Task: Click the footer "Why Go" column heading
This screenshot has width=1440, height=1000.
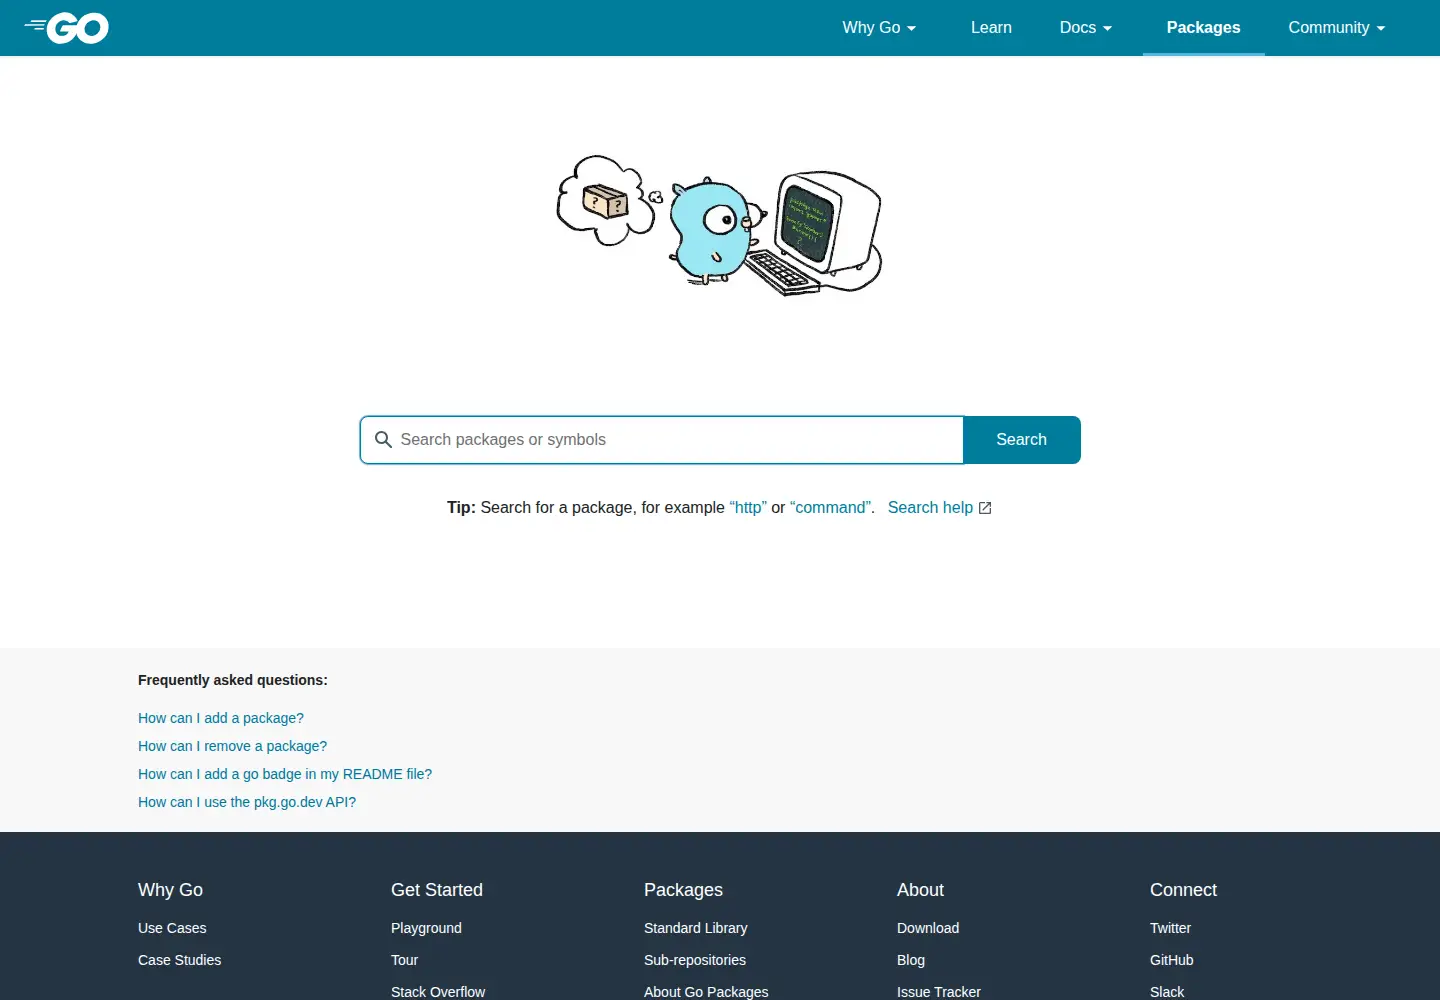Action: pyautogui.click(x=170, y=890)
